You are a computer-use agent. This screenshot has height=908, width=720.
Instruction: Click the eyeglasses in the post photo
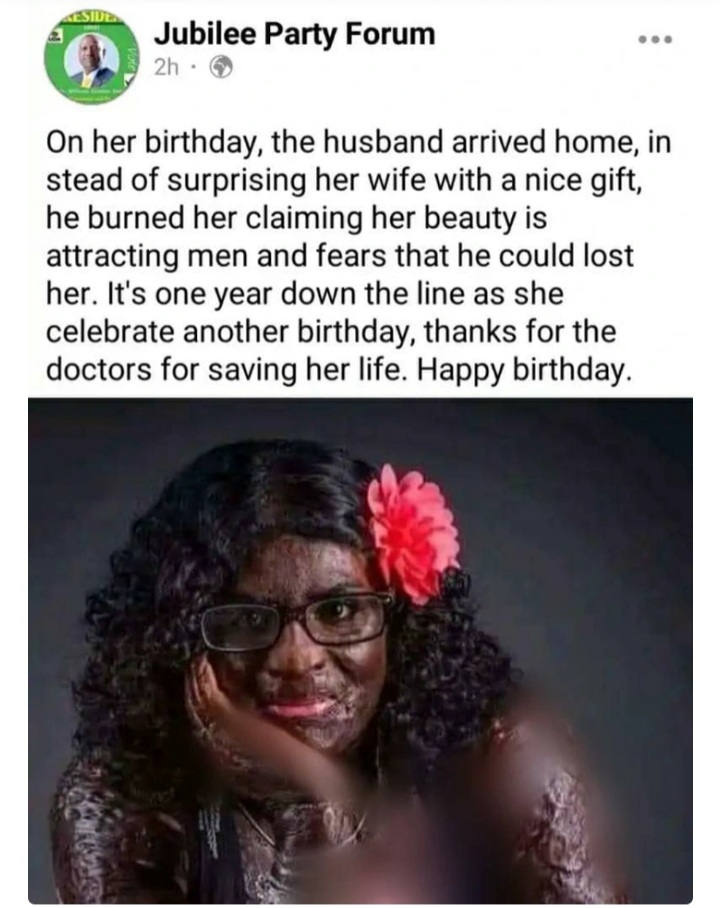point(297,622)
